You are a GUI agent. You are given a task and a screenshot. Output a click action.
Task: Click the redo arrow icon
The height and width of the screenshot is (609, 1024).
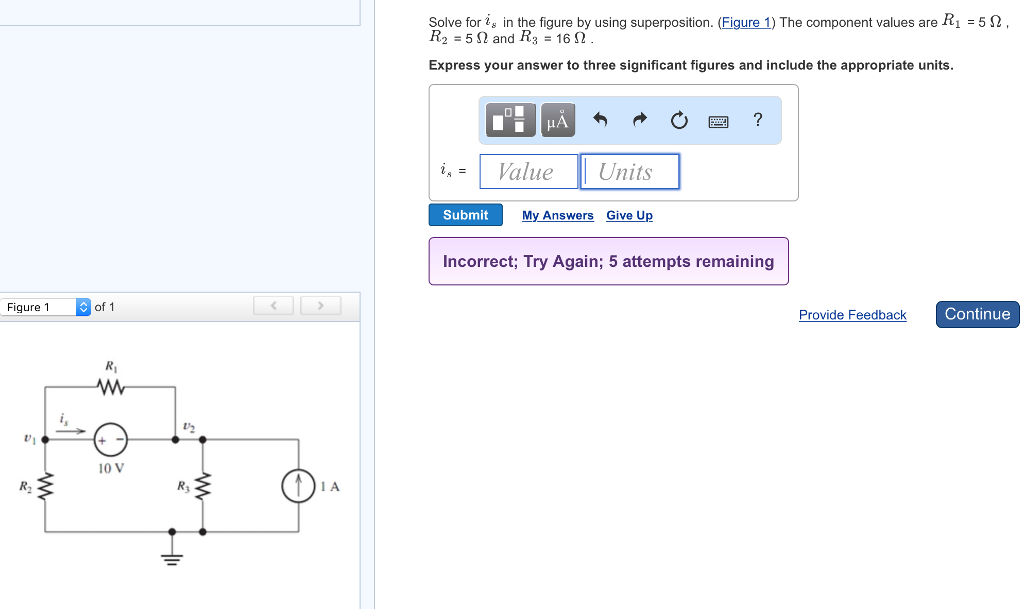point(638,119)
